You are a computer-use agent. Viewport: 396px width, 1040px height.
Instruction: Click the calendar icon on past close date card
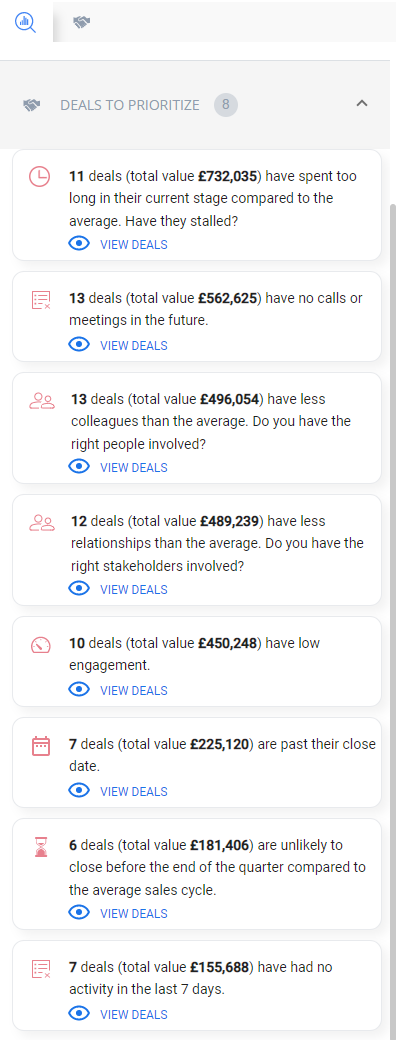click(x=41, y=746)
